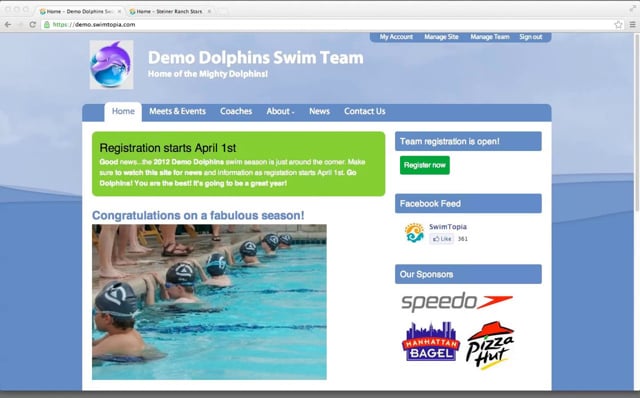Bookmark page with the star icon
640x398 pixels.
(x=618, y=24)
